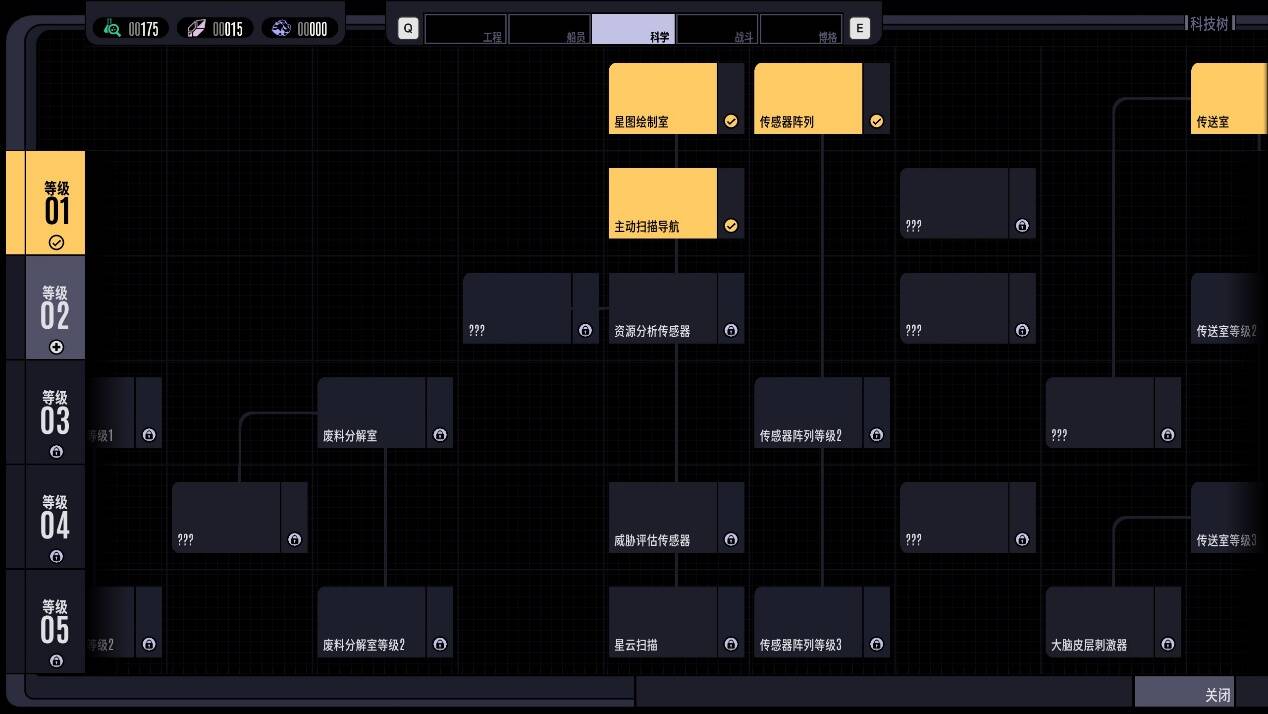The width and height of the screenshot is (1268, 714).
Task: Click the checkmark on 主动扫描导航 node
Action: [x=731, y=226]
